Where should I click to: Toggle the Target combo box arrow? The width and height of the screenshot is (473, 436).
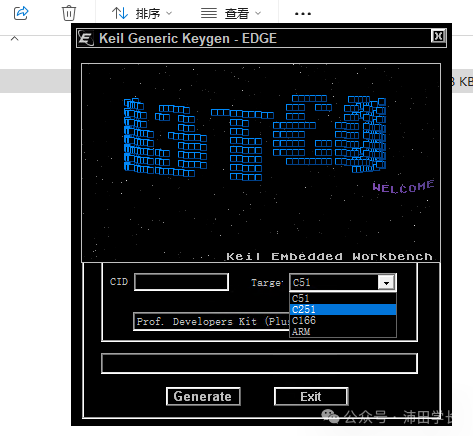pos(386,283)
